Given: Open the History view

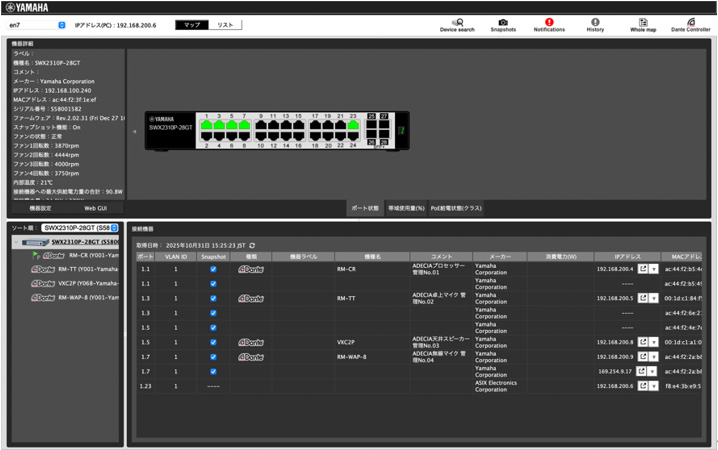Looking at the screenshot, I should (x=595, y=24).
